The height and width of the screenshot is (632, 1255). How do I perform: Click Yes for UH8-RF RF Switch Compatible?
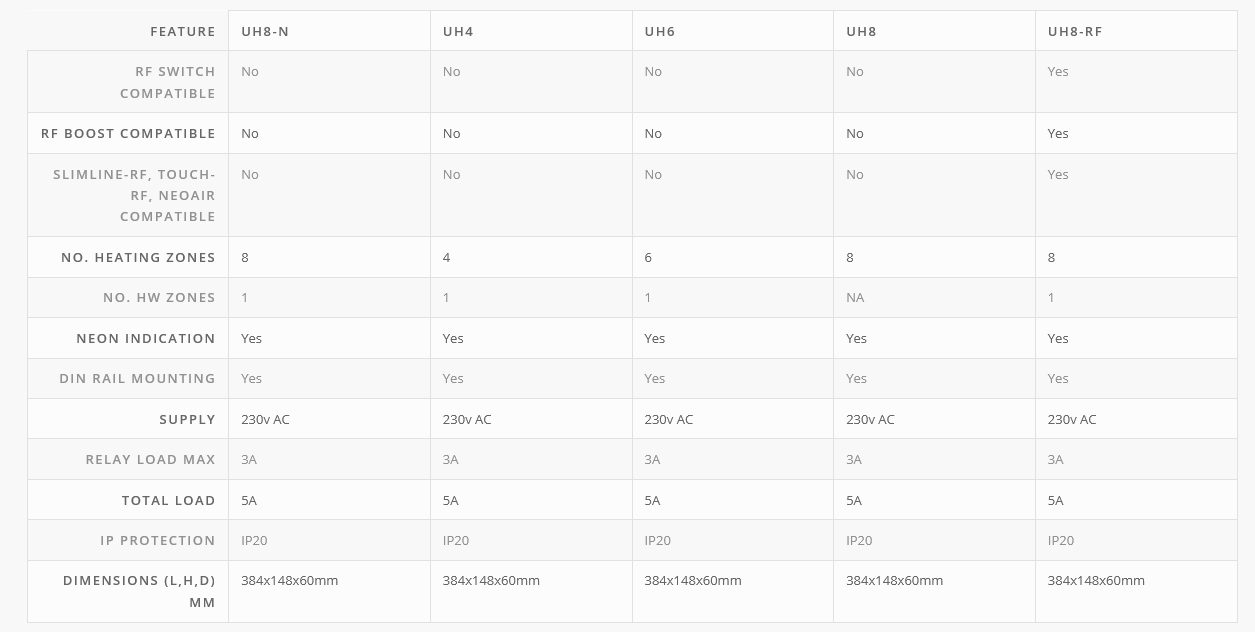(x=1058, y=71)
